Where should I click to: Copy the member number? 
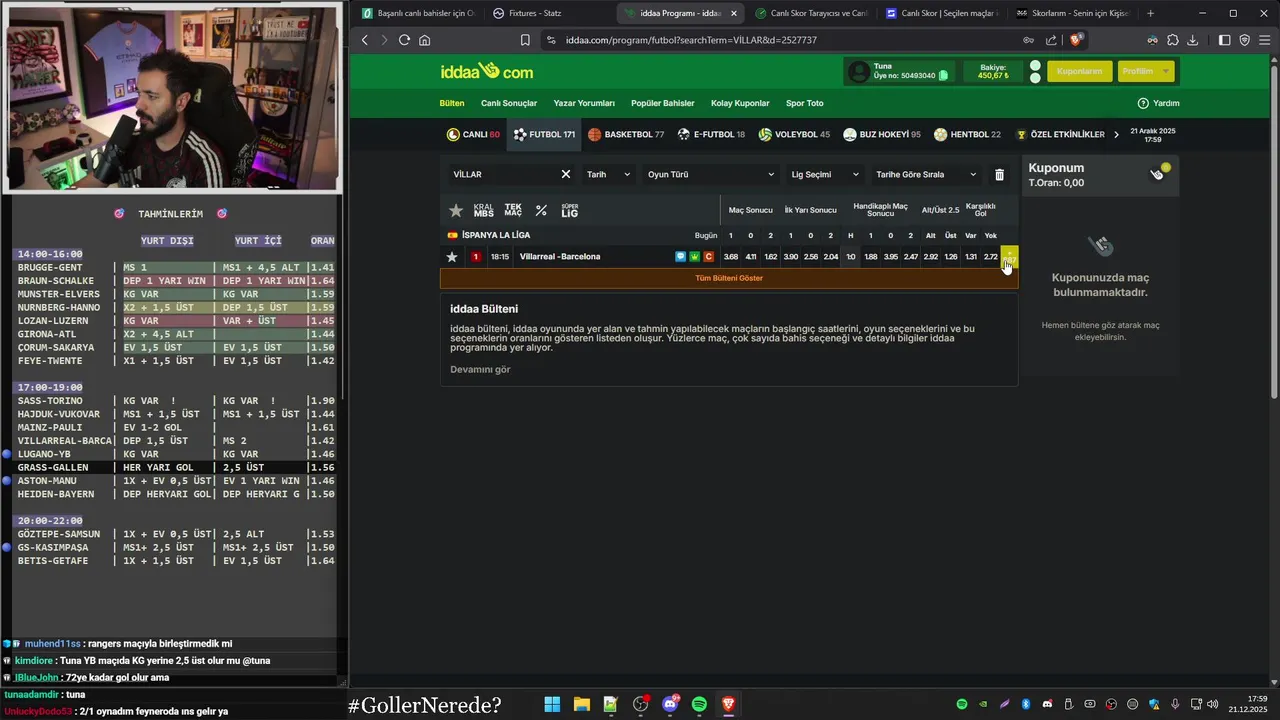pyautogui.click(x=943, y=76)
